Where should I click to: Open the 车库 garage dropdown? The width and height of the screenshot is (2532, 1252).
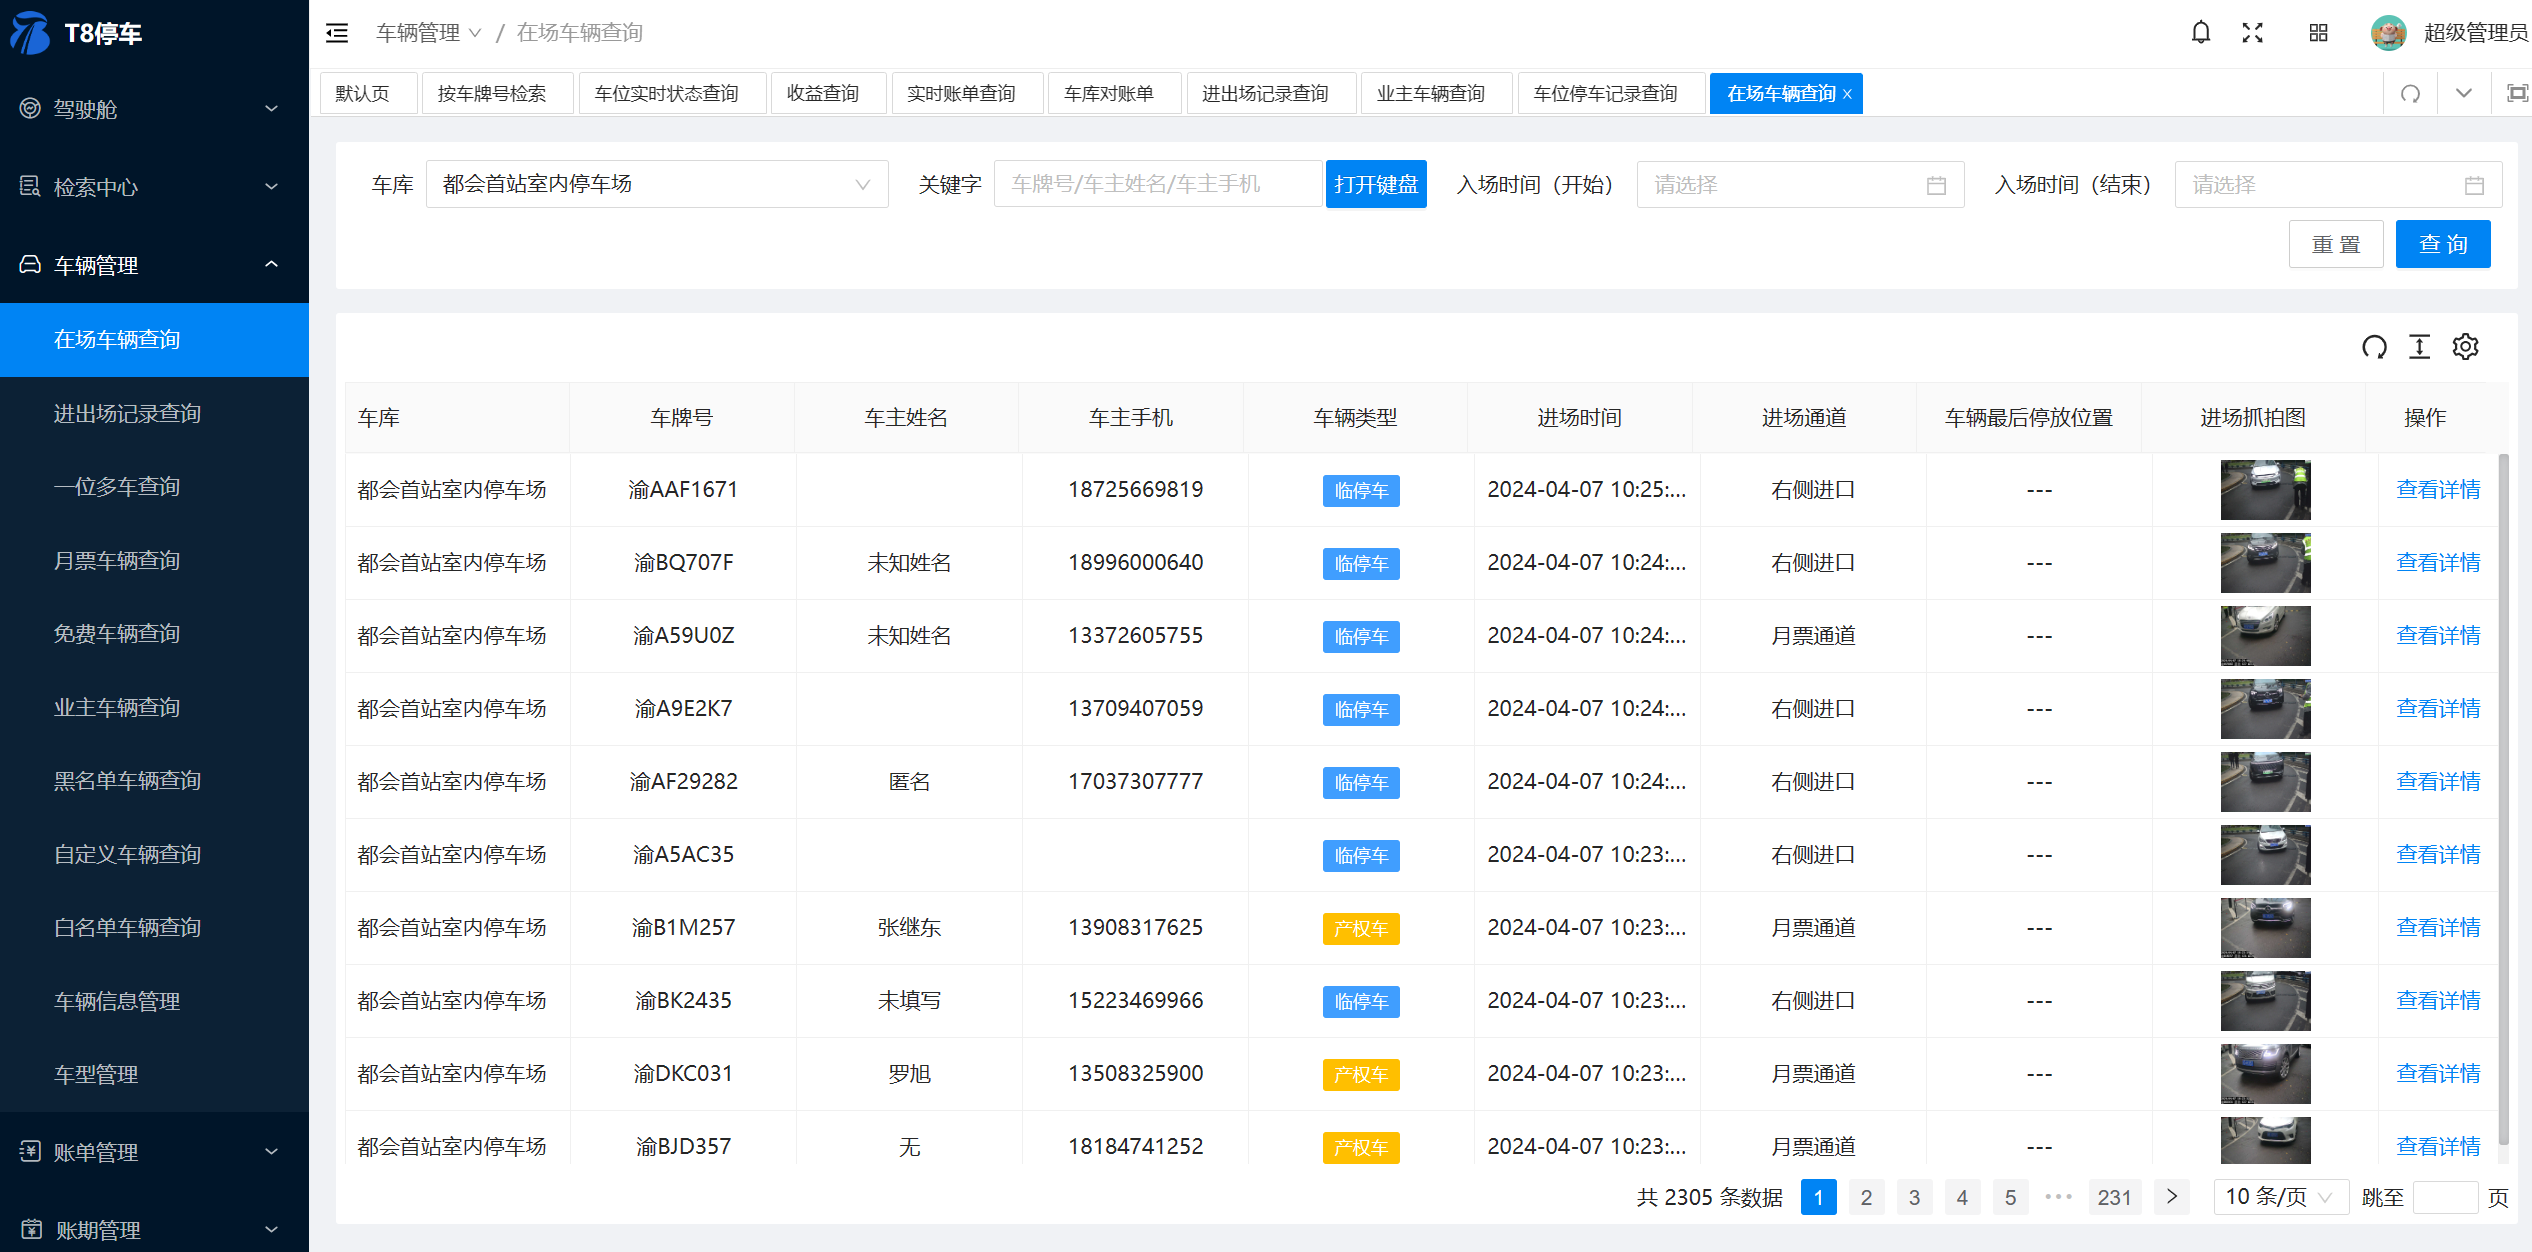click(x=657, y=184)
